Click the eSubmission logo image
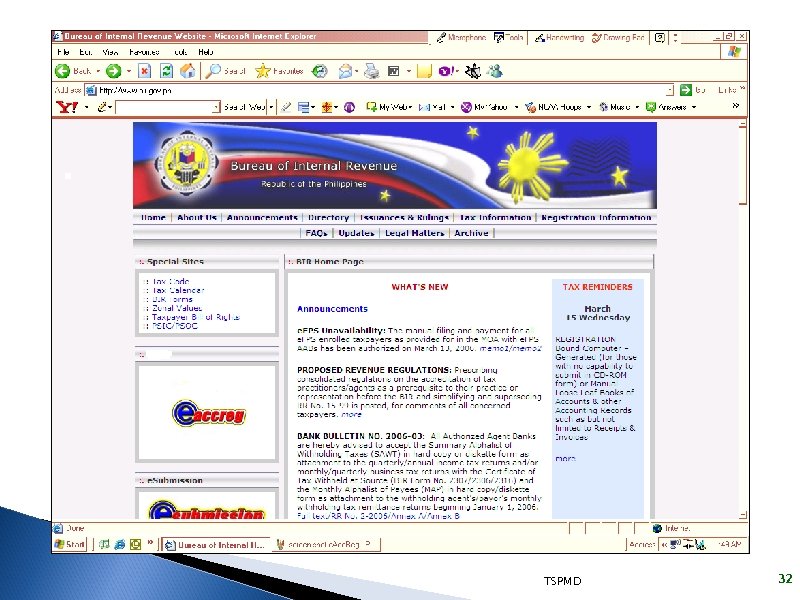This screenshot has width=800, height=600. pos(207,509)
